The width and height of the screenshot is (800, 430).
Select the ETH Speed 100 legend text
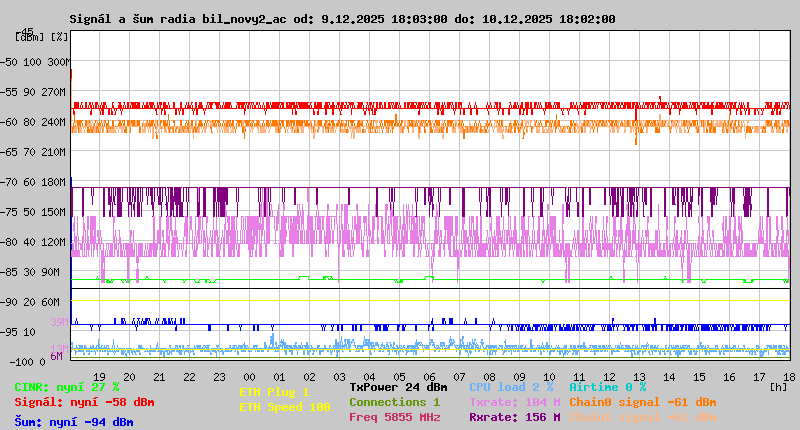284,407
